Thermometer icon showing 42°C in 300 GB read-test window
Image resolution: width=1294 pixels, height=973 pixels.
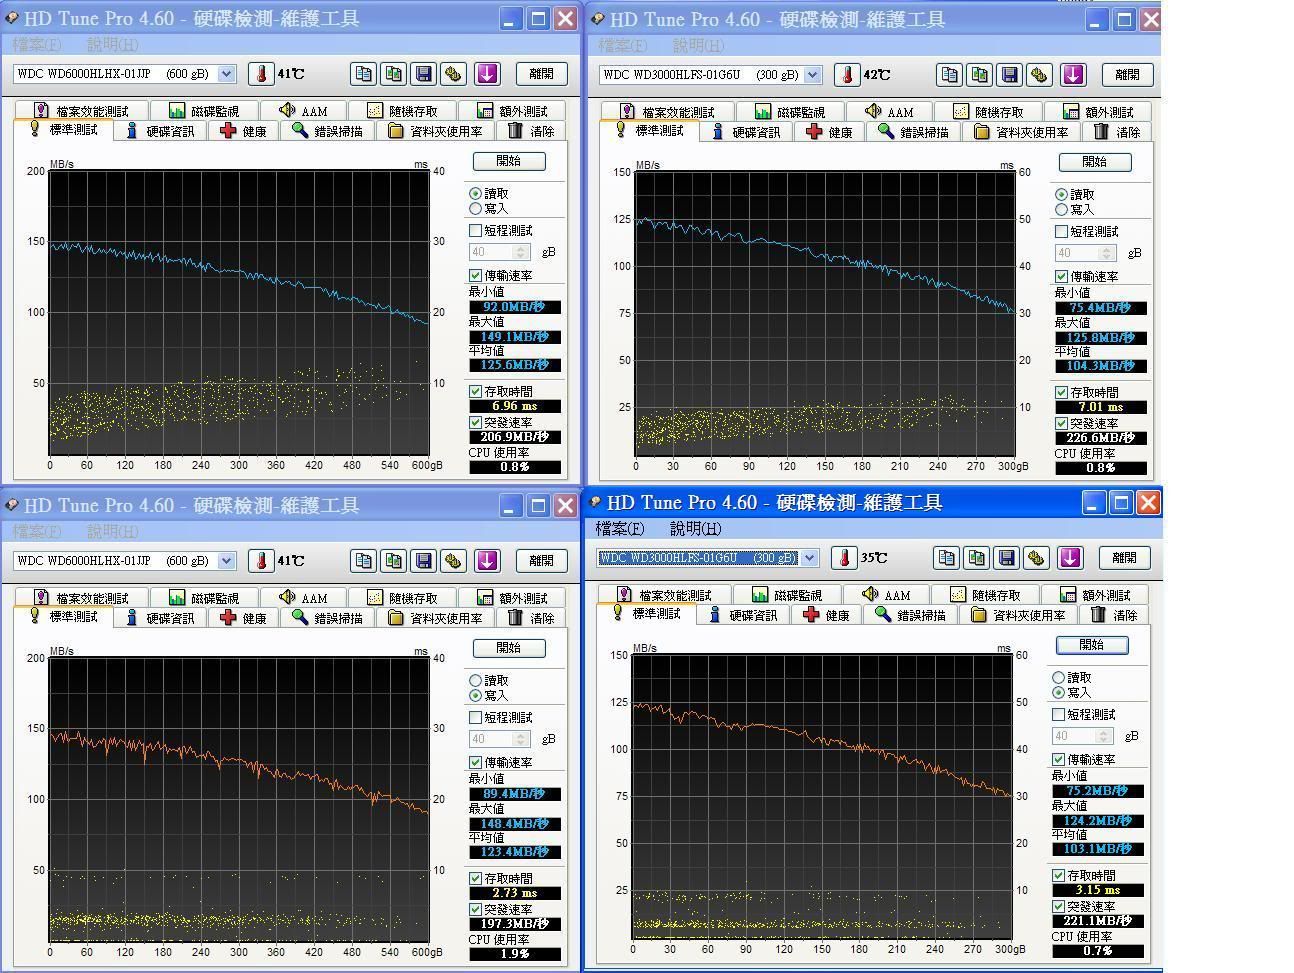(x=847, y=74)
